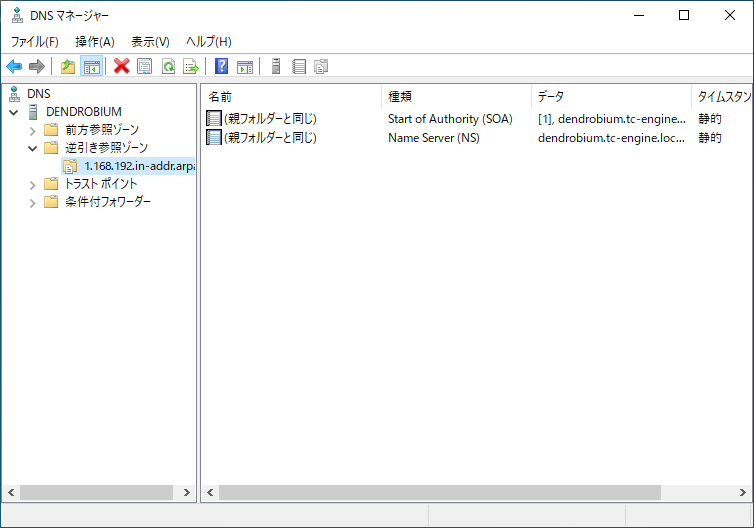Open the 操作(A) menu
Viewport: 754px width, 528px height.
tap(95, 42)
